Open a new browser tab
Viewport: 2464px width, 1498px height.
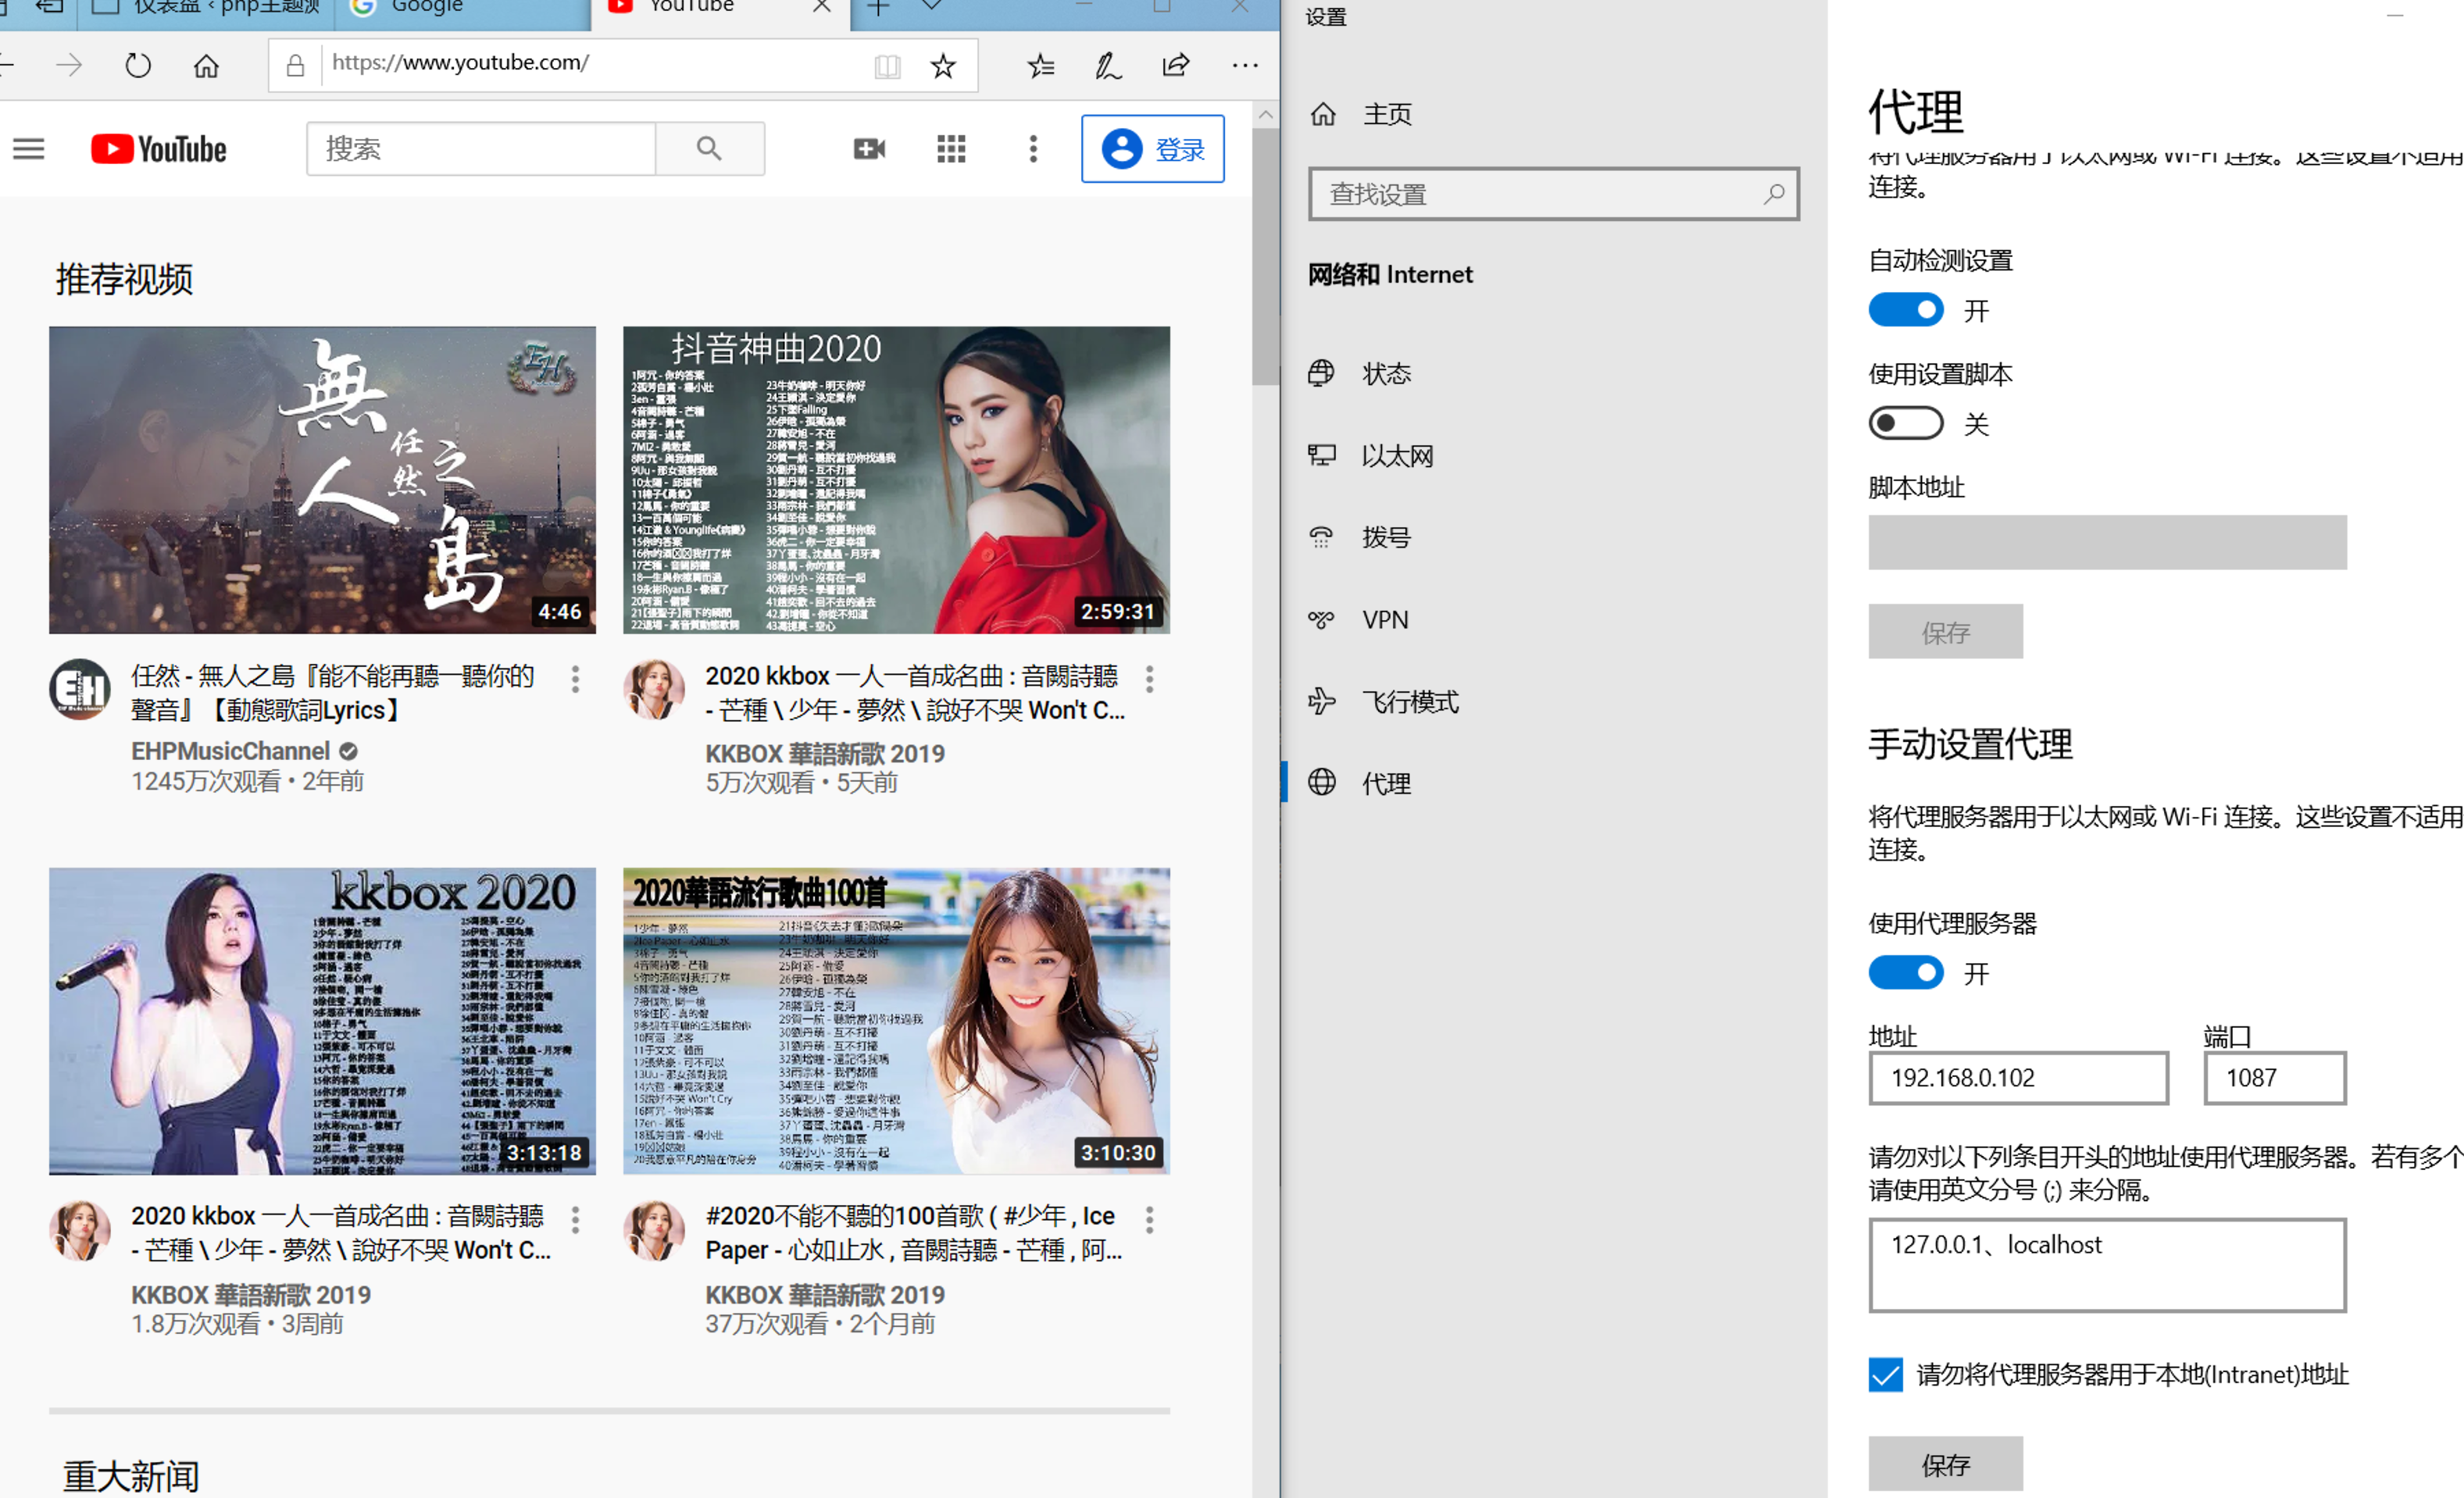coord(878,8)
